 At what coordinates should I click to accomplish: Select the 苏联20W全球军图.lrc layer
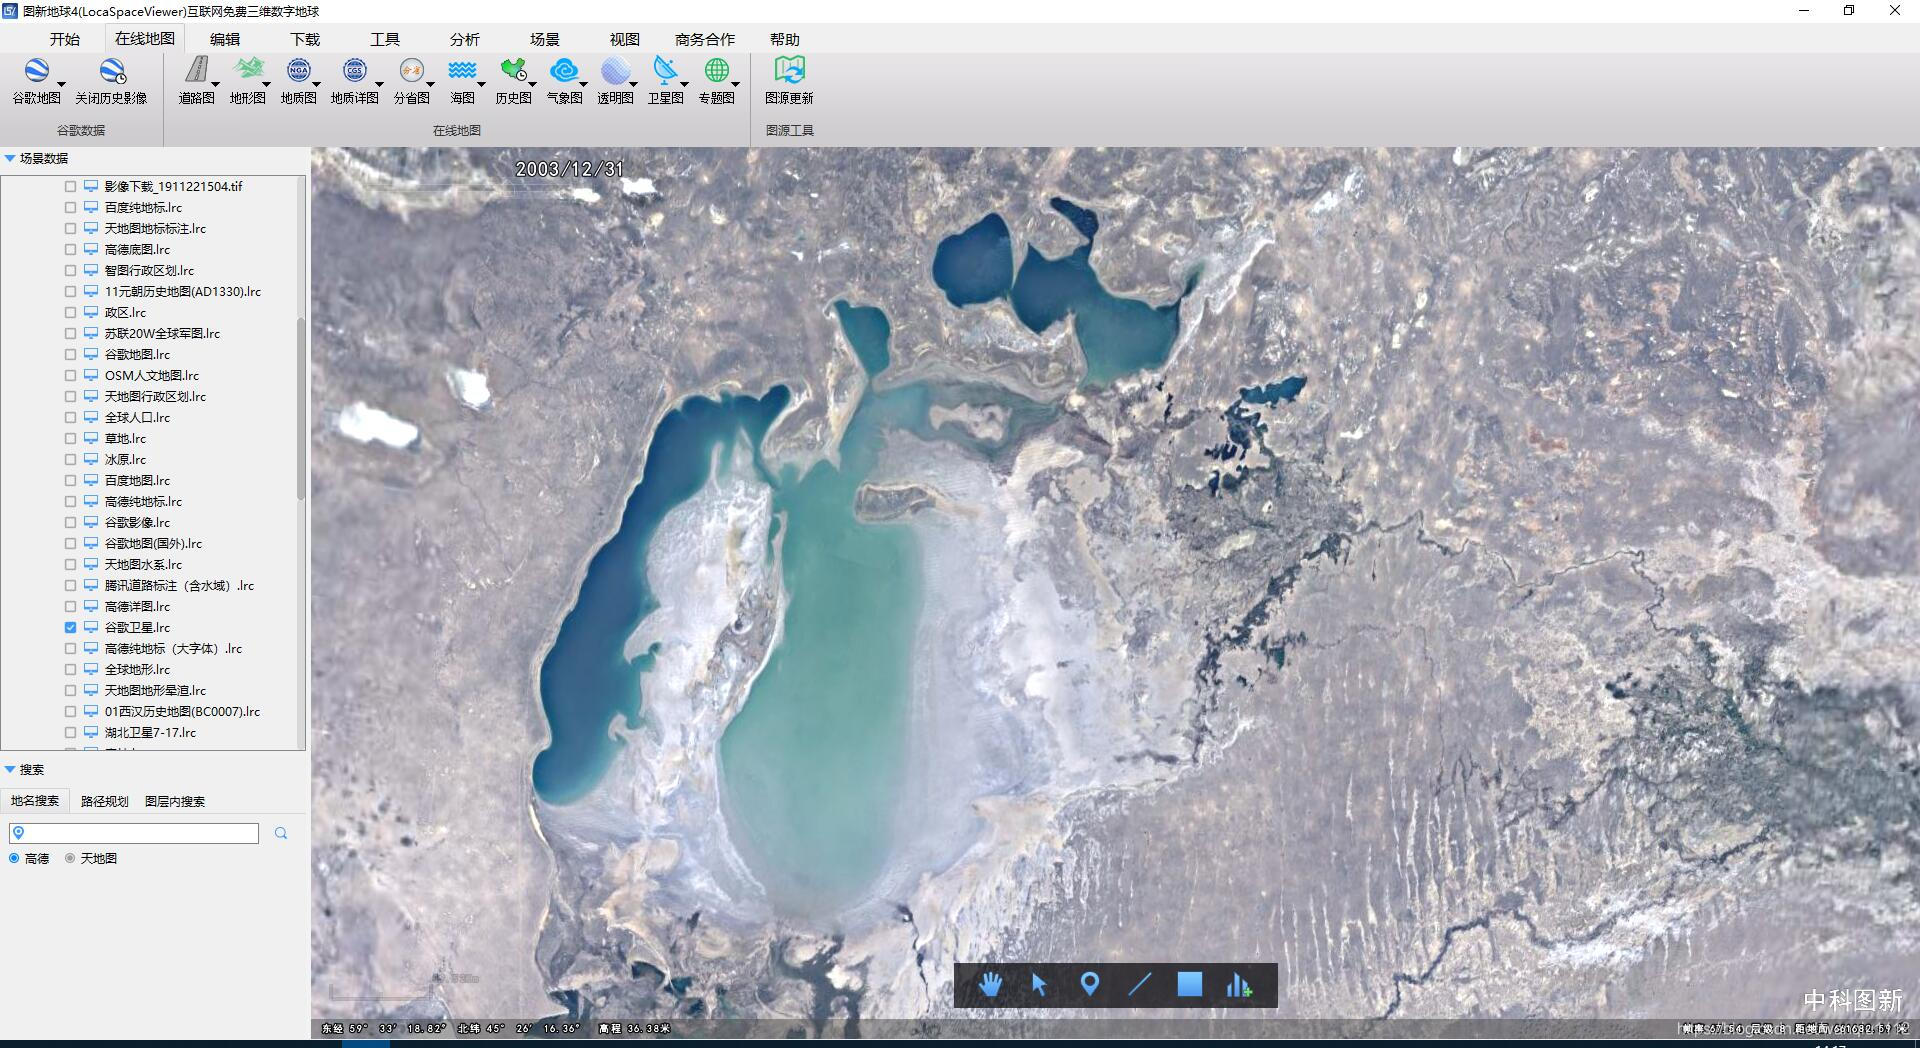(x=162, y=333)
